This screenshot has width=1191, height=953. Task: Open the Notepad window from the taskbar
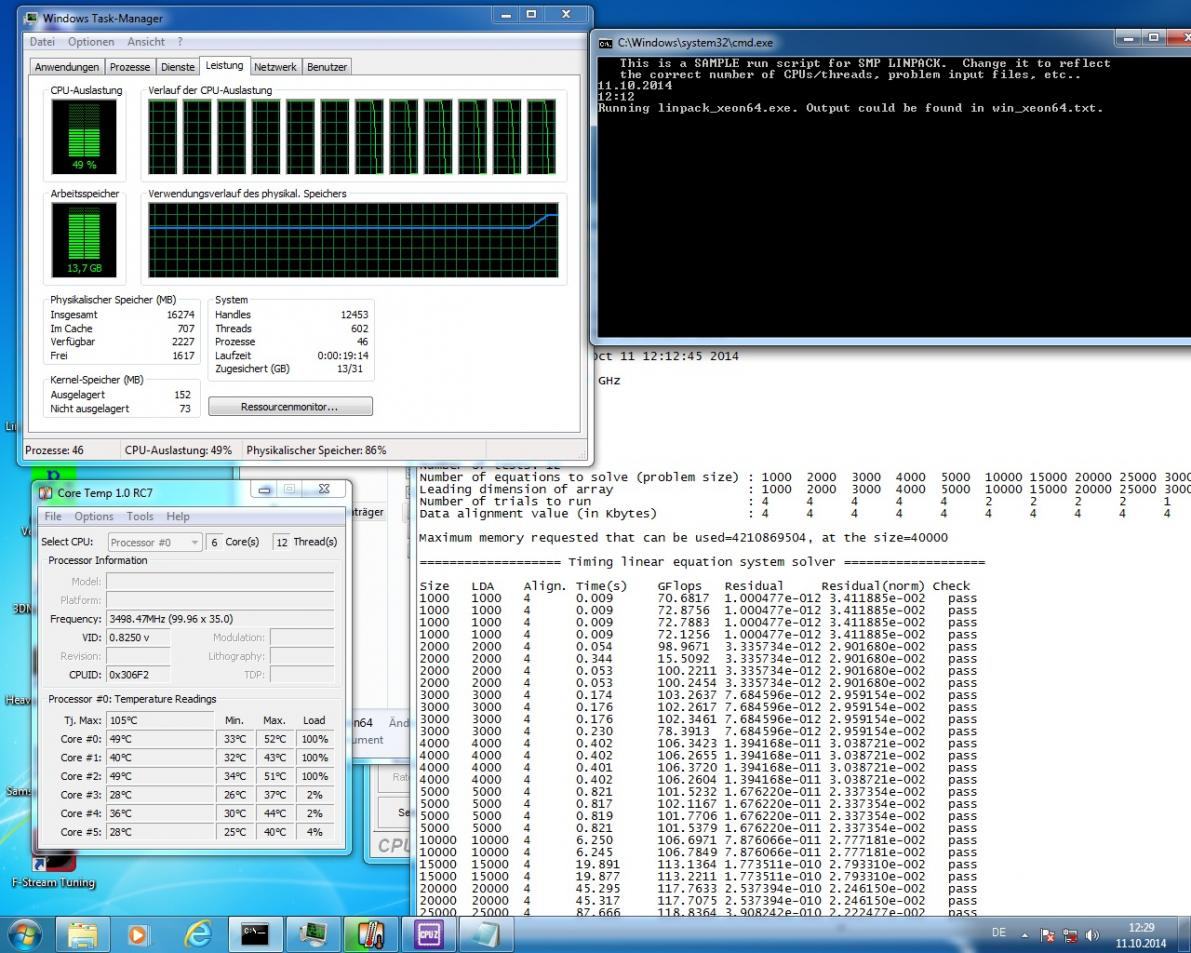tap(485, 934)
